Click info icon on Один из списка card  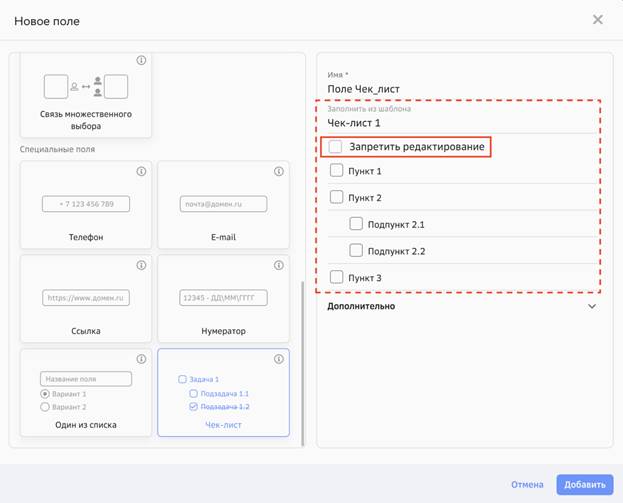tap(141, 359)
